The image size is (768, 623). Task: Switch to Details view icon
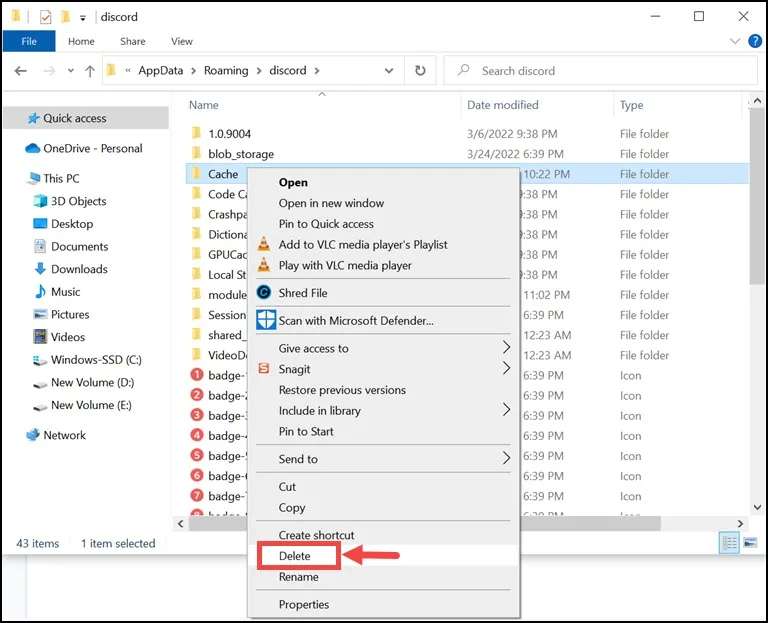pyautogui.click(x=729, y=543)
